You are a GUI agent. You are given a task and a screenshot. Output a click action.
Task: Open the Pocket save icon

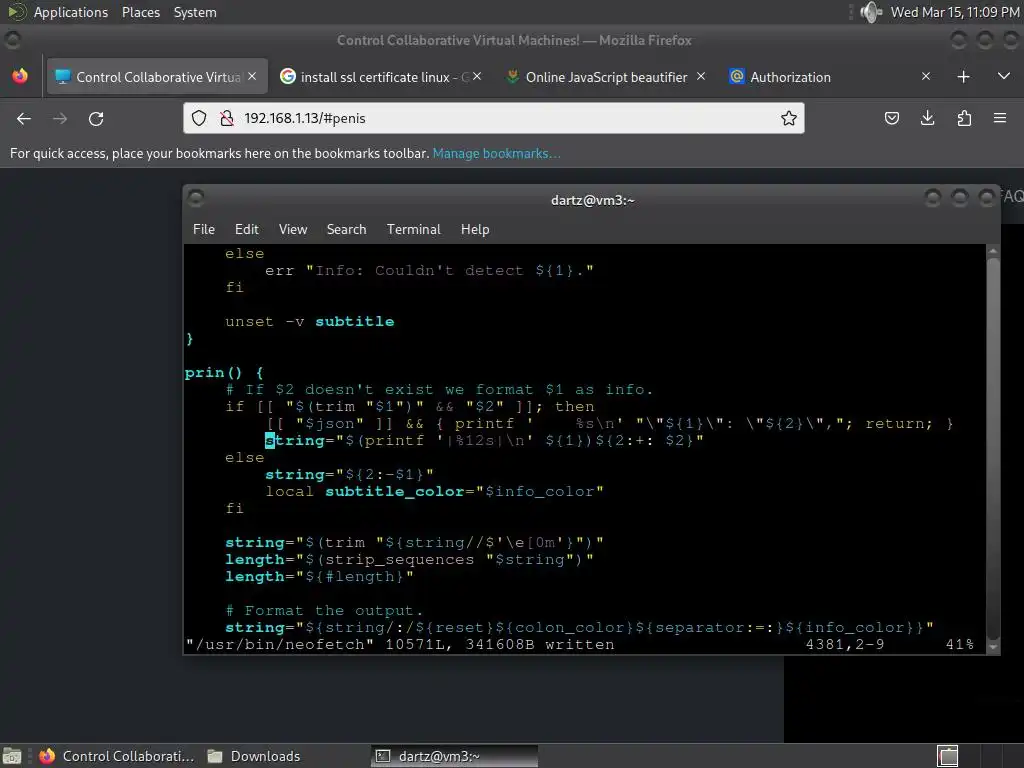click(x=891, y=118)
